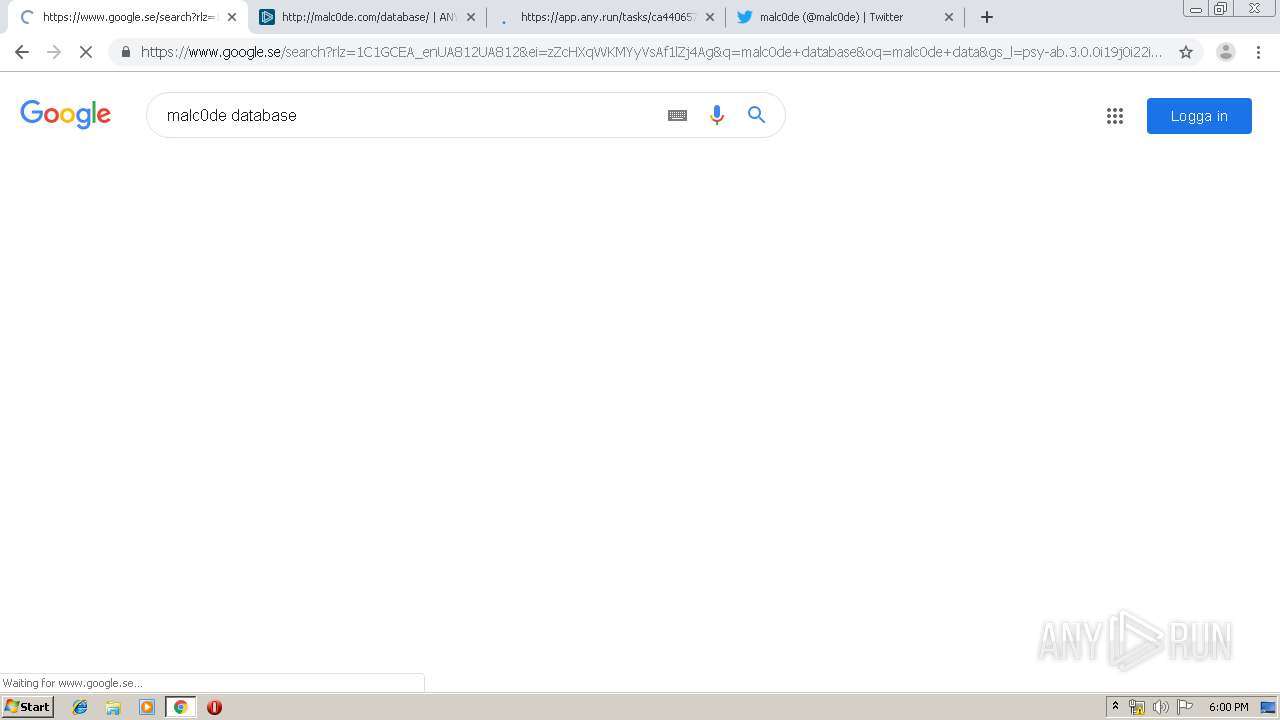Open Windows Media Player from taskbar

[x=147, y=707]
